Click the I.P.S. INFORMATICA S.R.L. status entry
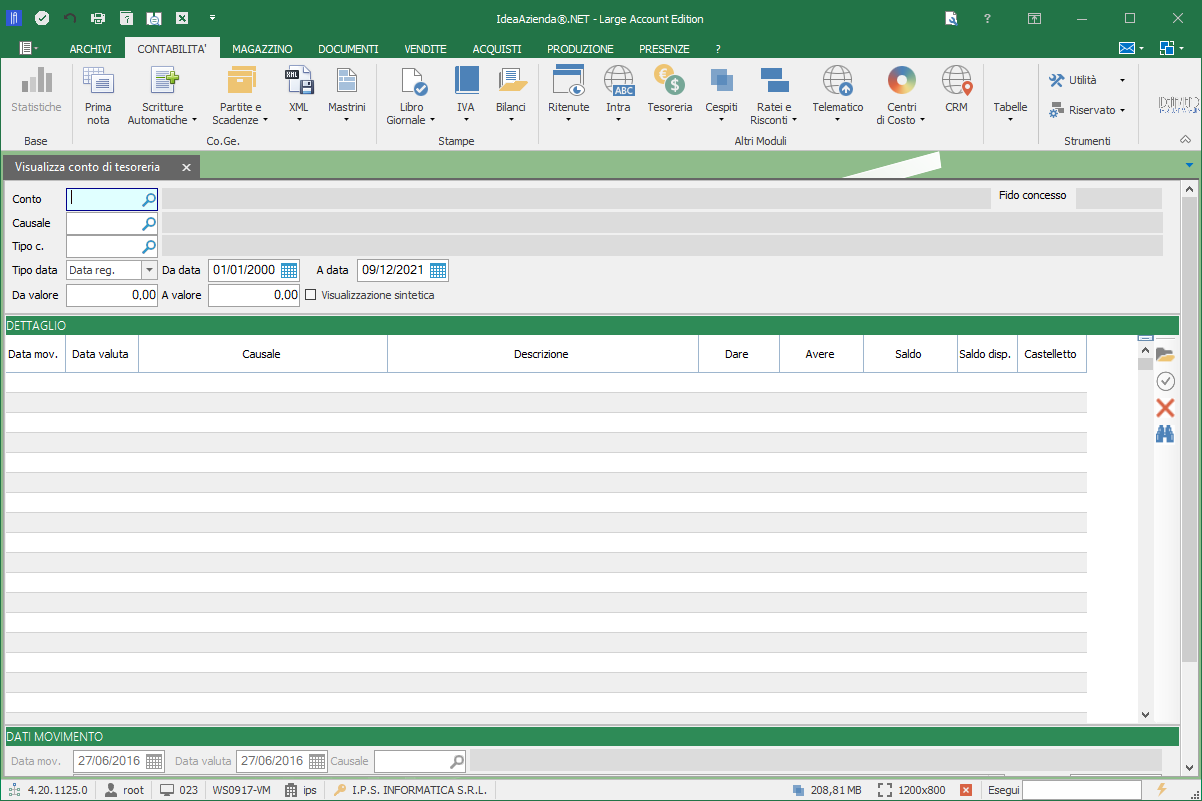The width and height of the screenshot is (1202, 801). point(410,790)
